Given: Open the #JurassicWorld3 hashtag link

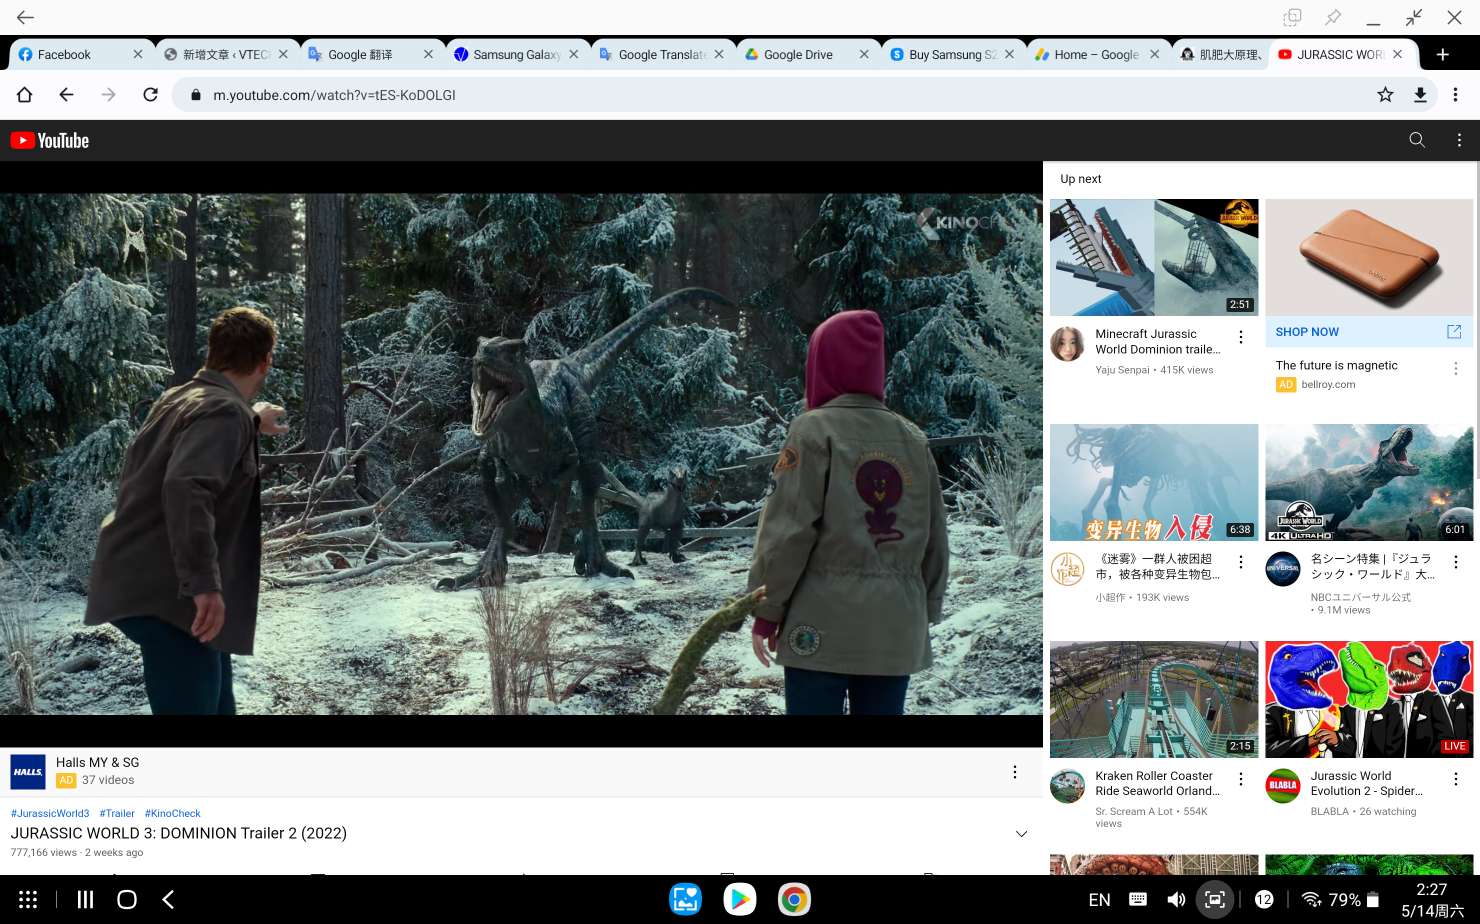Looking at the screenshot, I should click(x=50, y=813).
